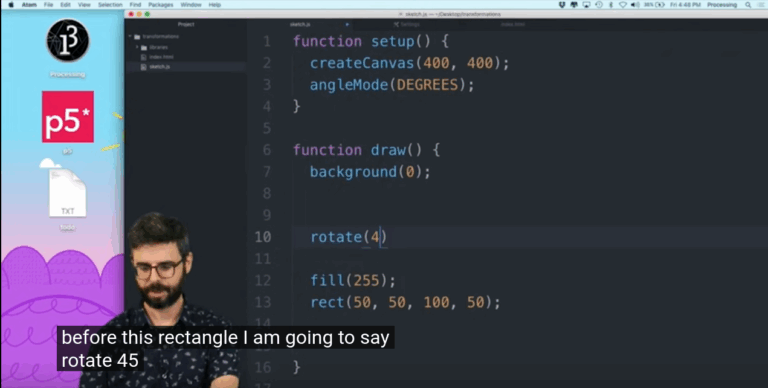Switch to the index.html tab
Screen dimensions: 768x388
[x=513, y=24]
